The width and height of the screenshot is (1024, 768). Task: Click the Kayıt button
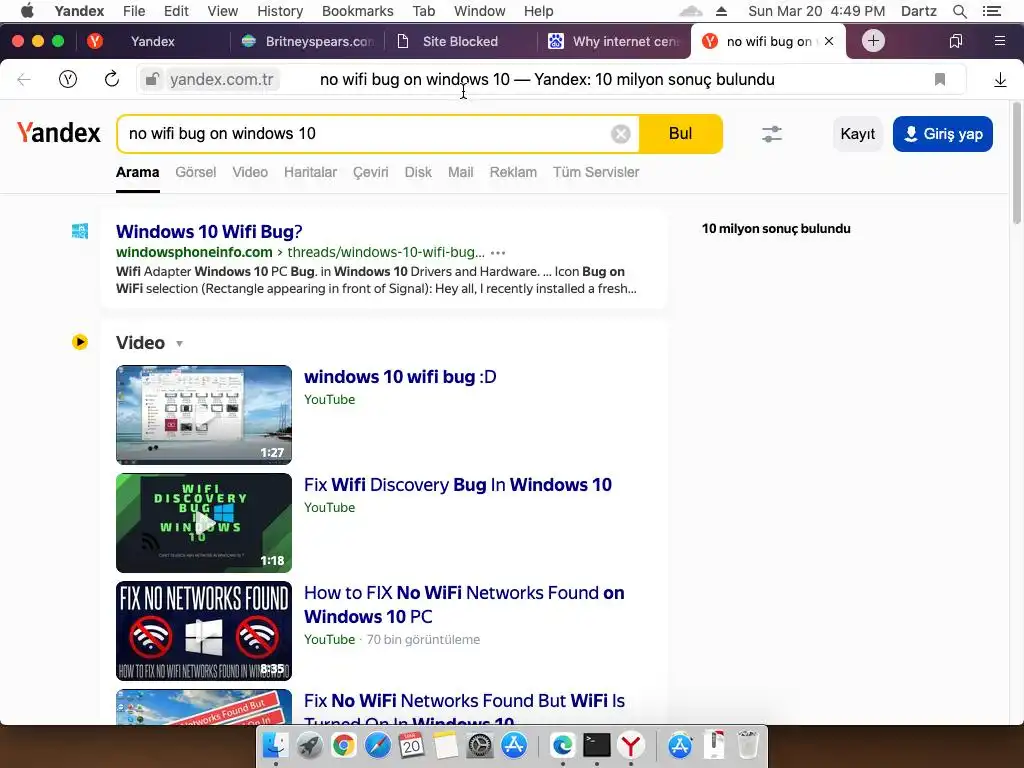857,134
